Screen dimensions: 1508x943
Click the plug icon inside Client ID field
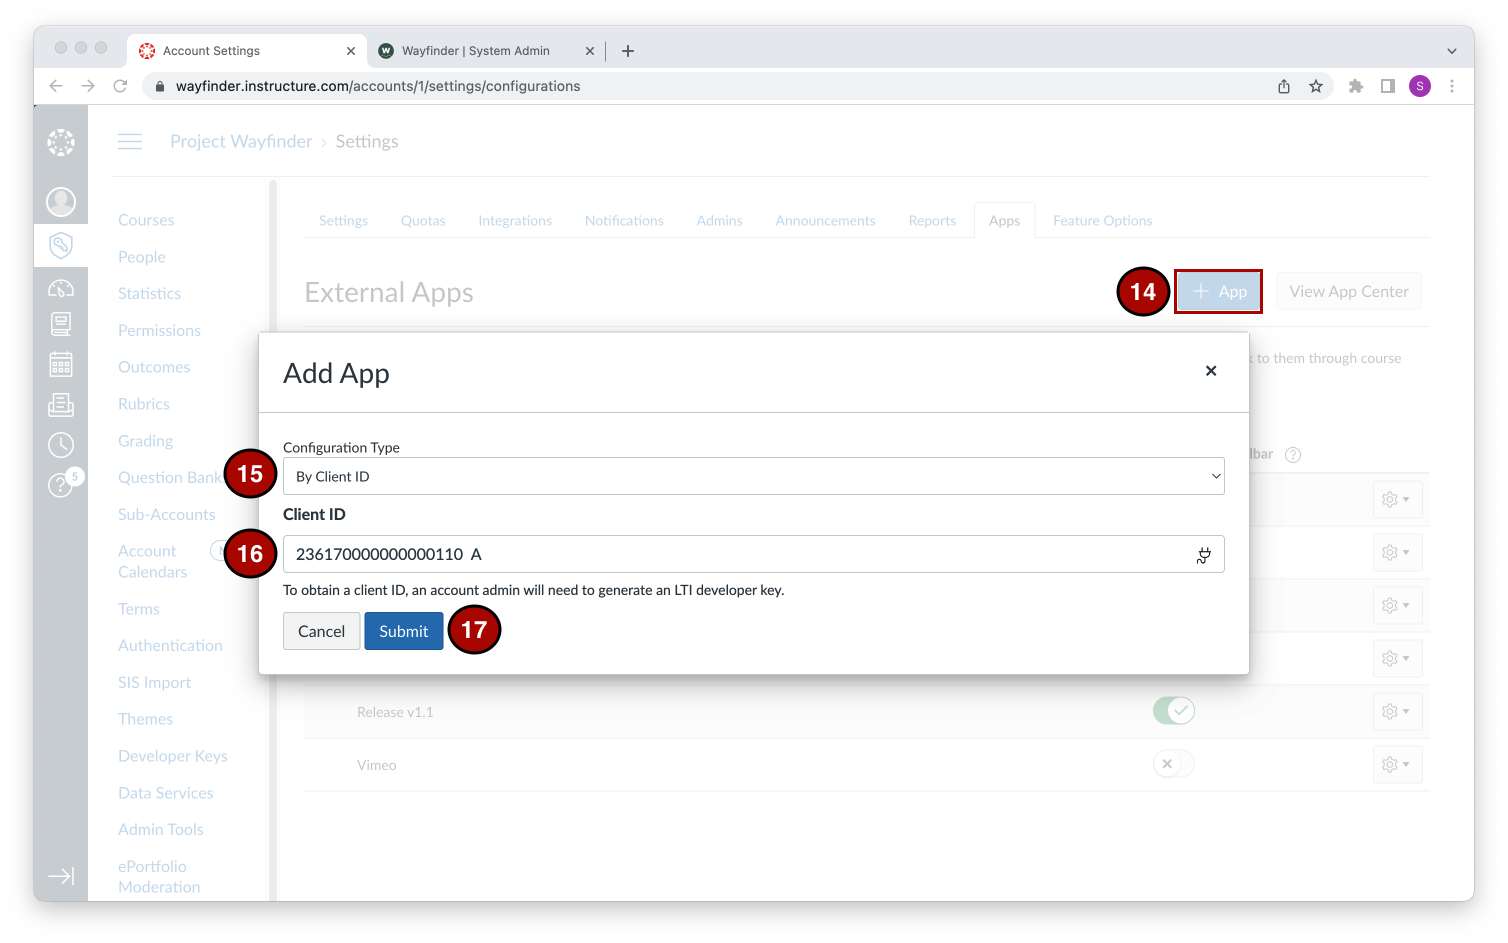coord(1204,555)
